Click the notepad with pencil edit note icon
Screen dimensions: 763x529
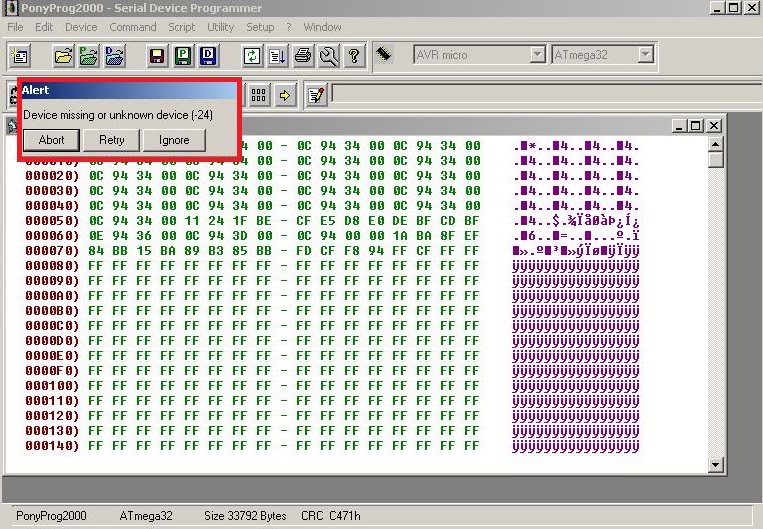316,95
